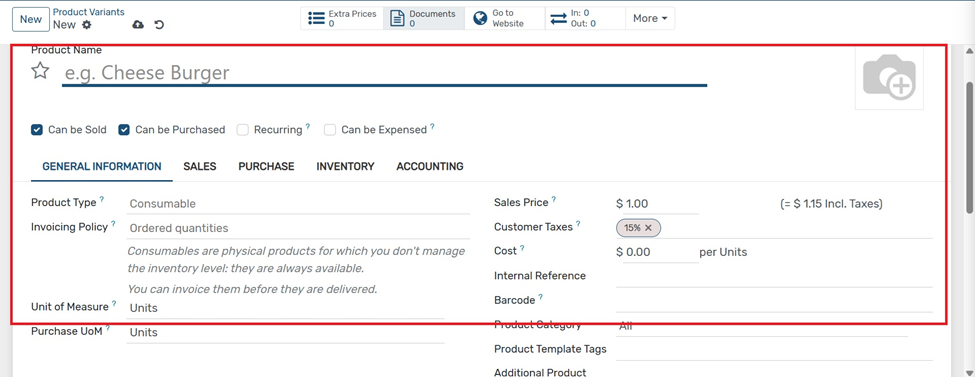Switch to the Sales tab

pyautogui.click(x=200, y=167)
